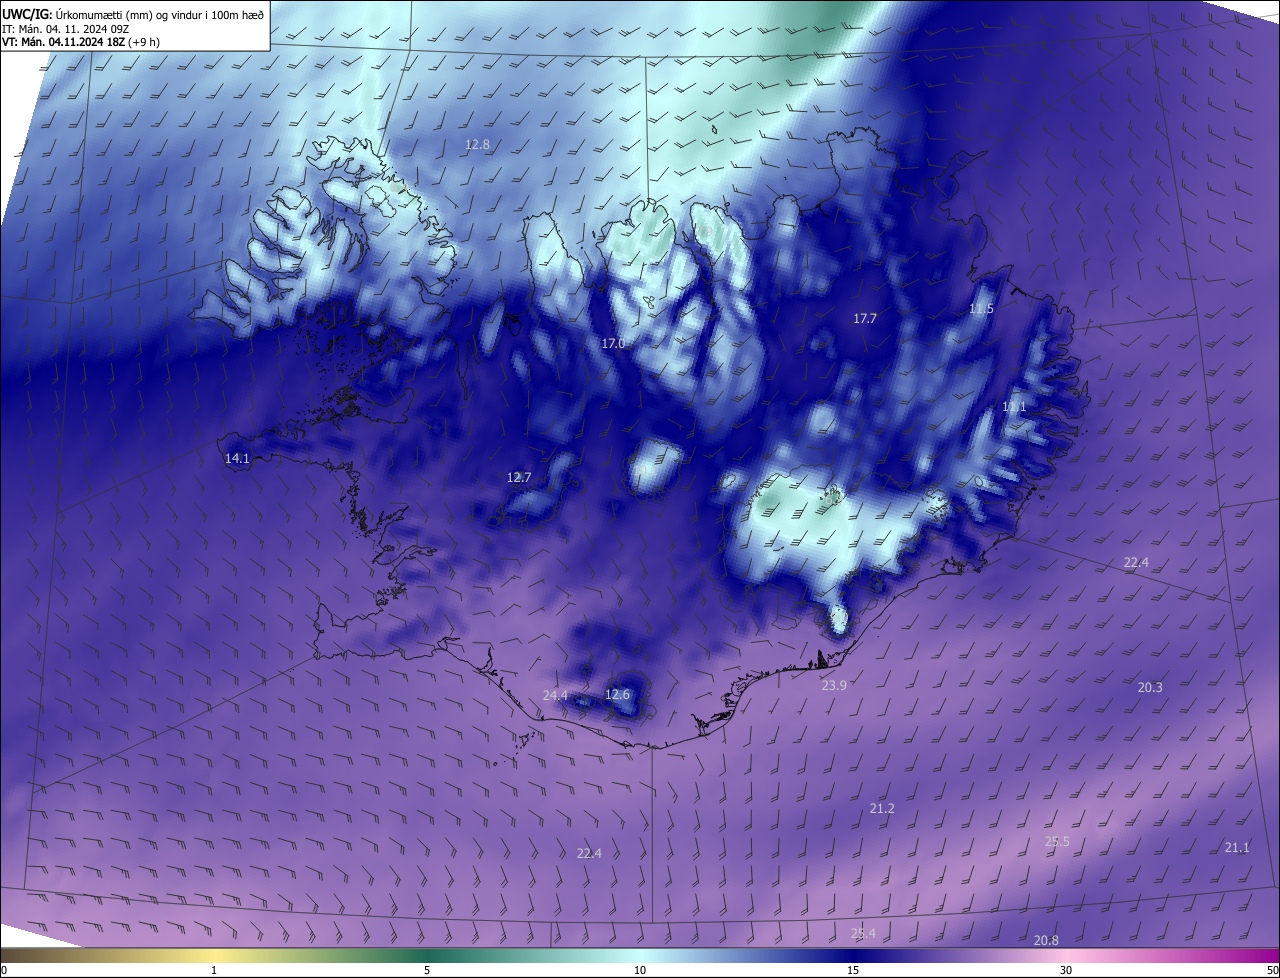Click the 11.5 value label

click(982, 309)
